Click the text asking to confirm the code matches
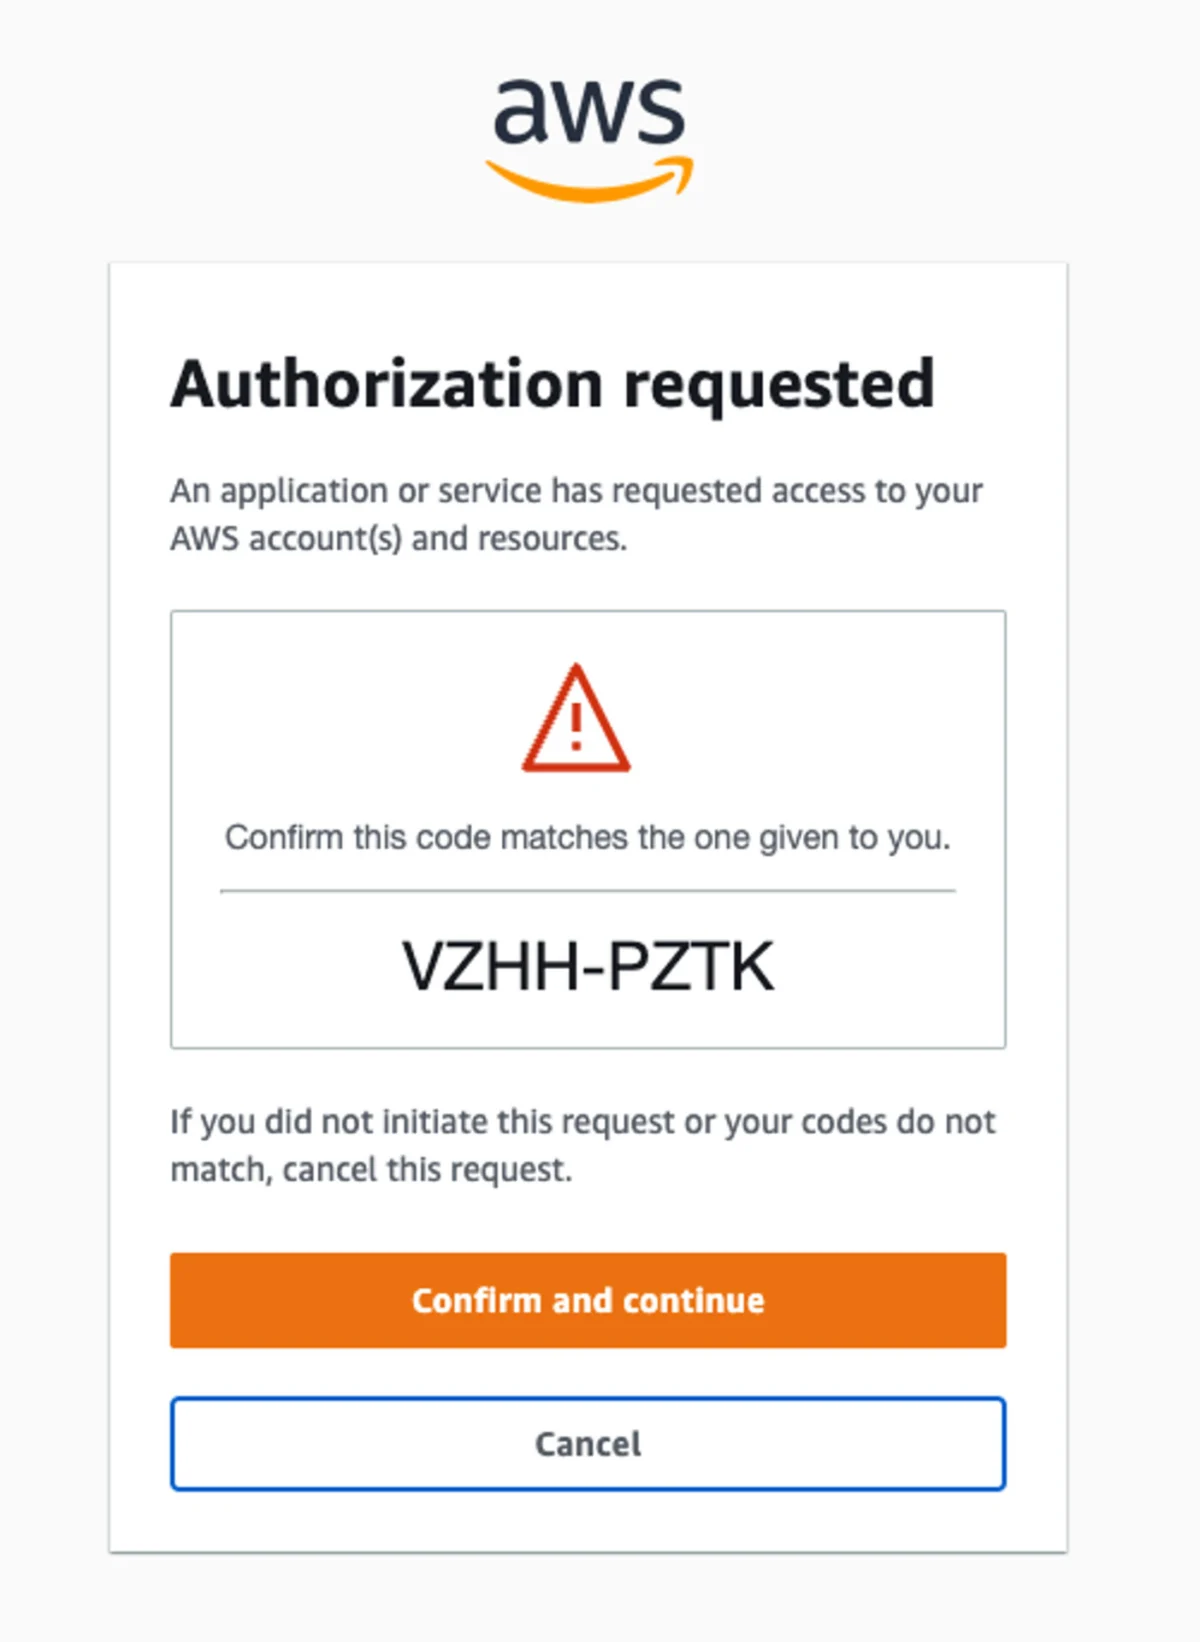1200x1642 pixels. click(588, 837)
